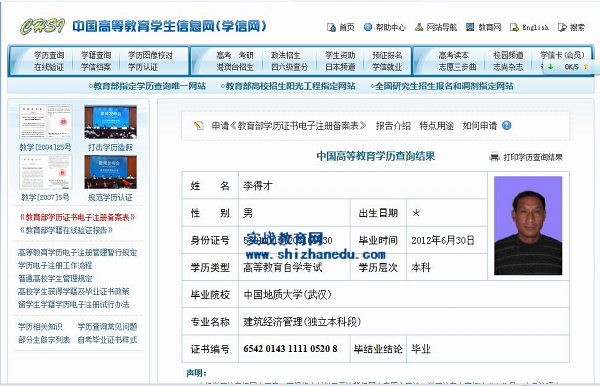Screen dimensions: 600x386
Task: Click 如何申请 link
Action: coord(479,126)
